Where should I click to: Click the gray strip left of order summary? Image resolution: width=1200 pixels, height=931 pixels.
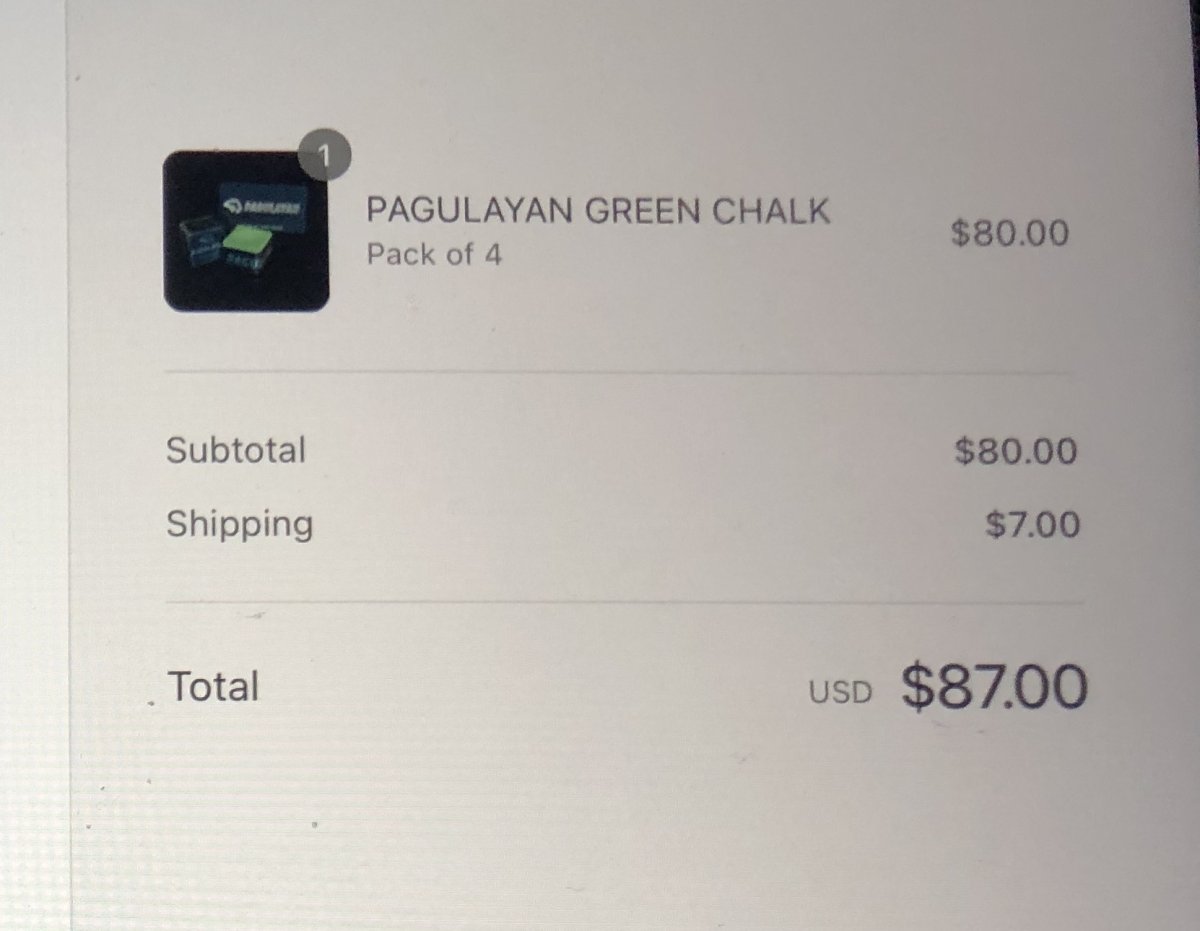(x=33, y=465)
